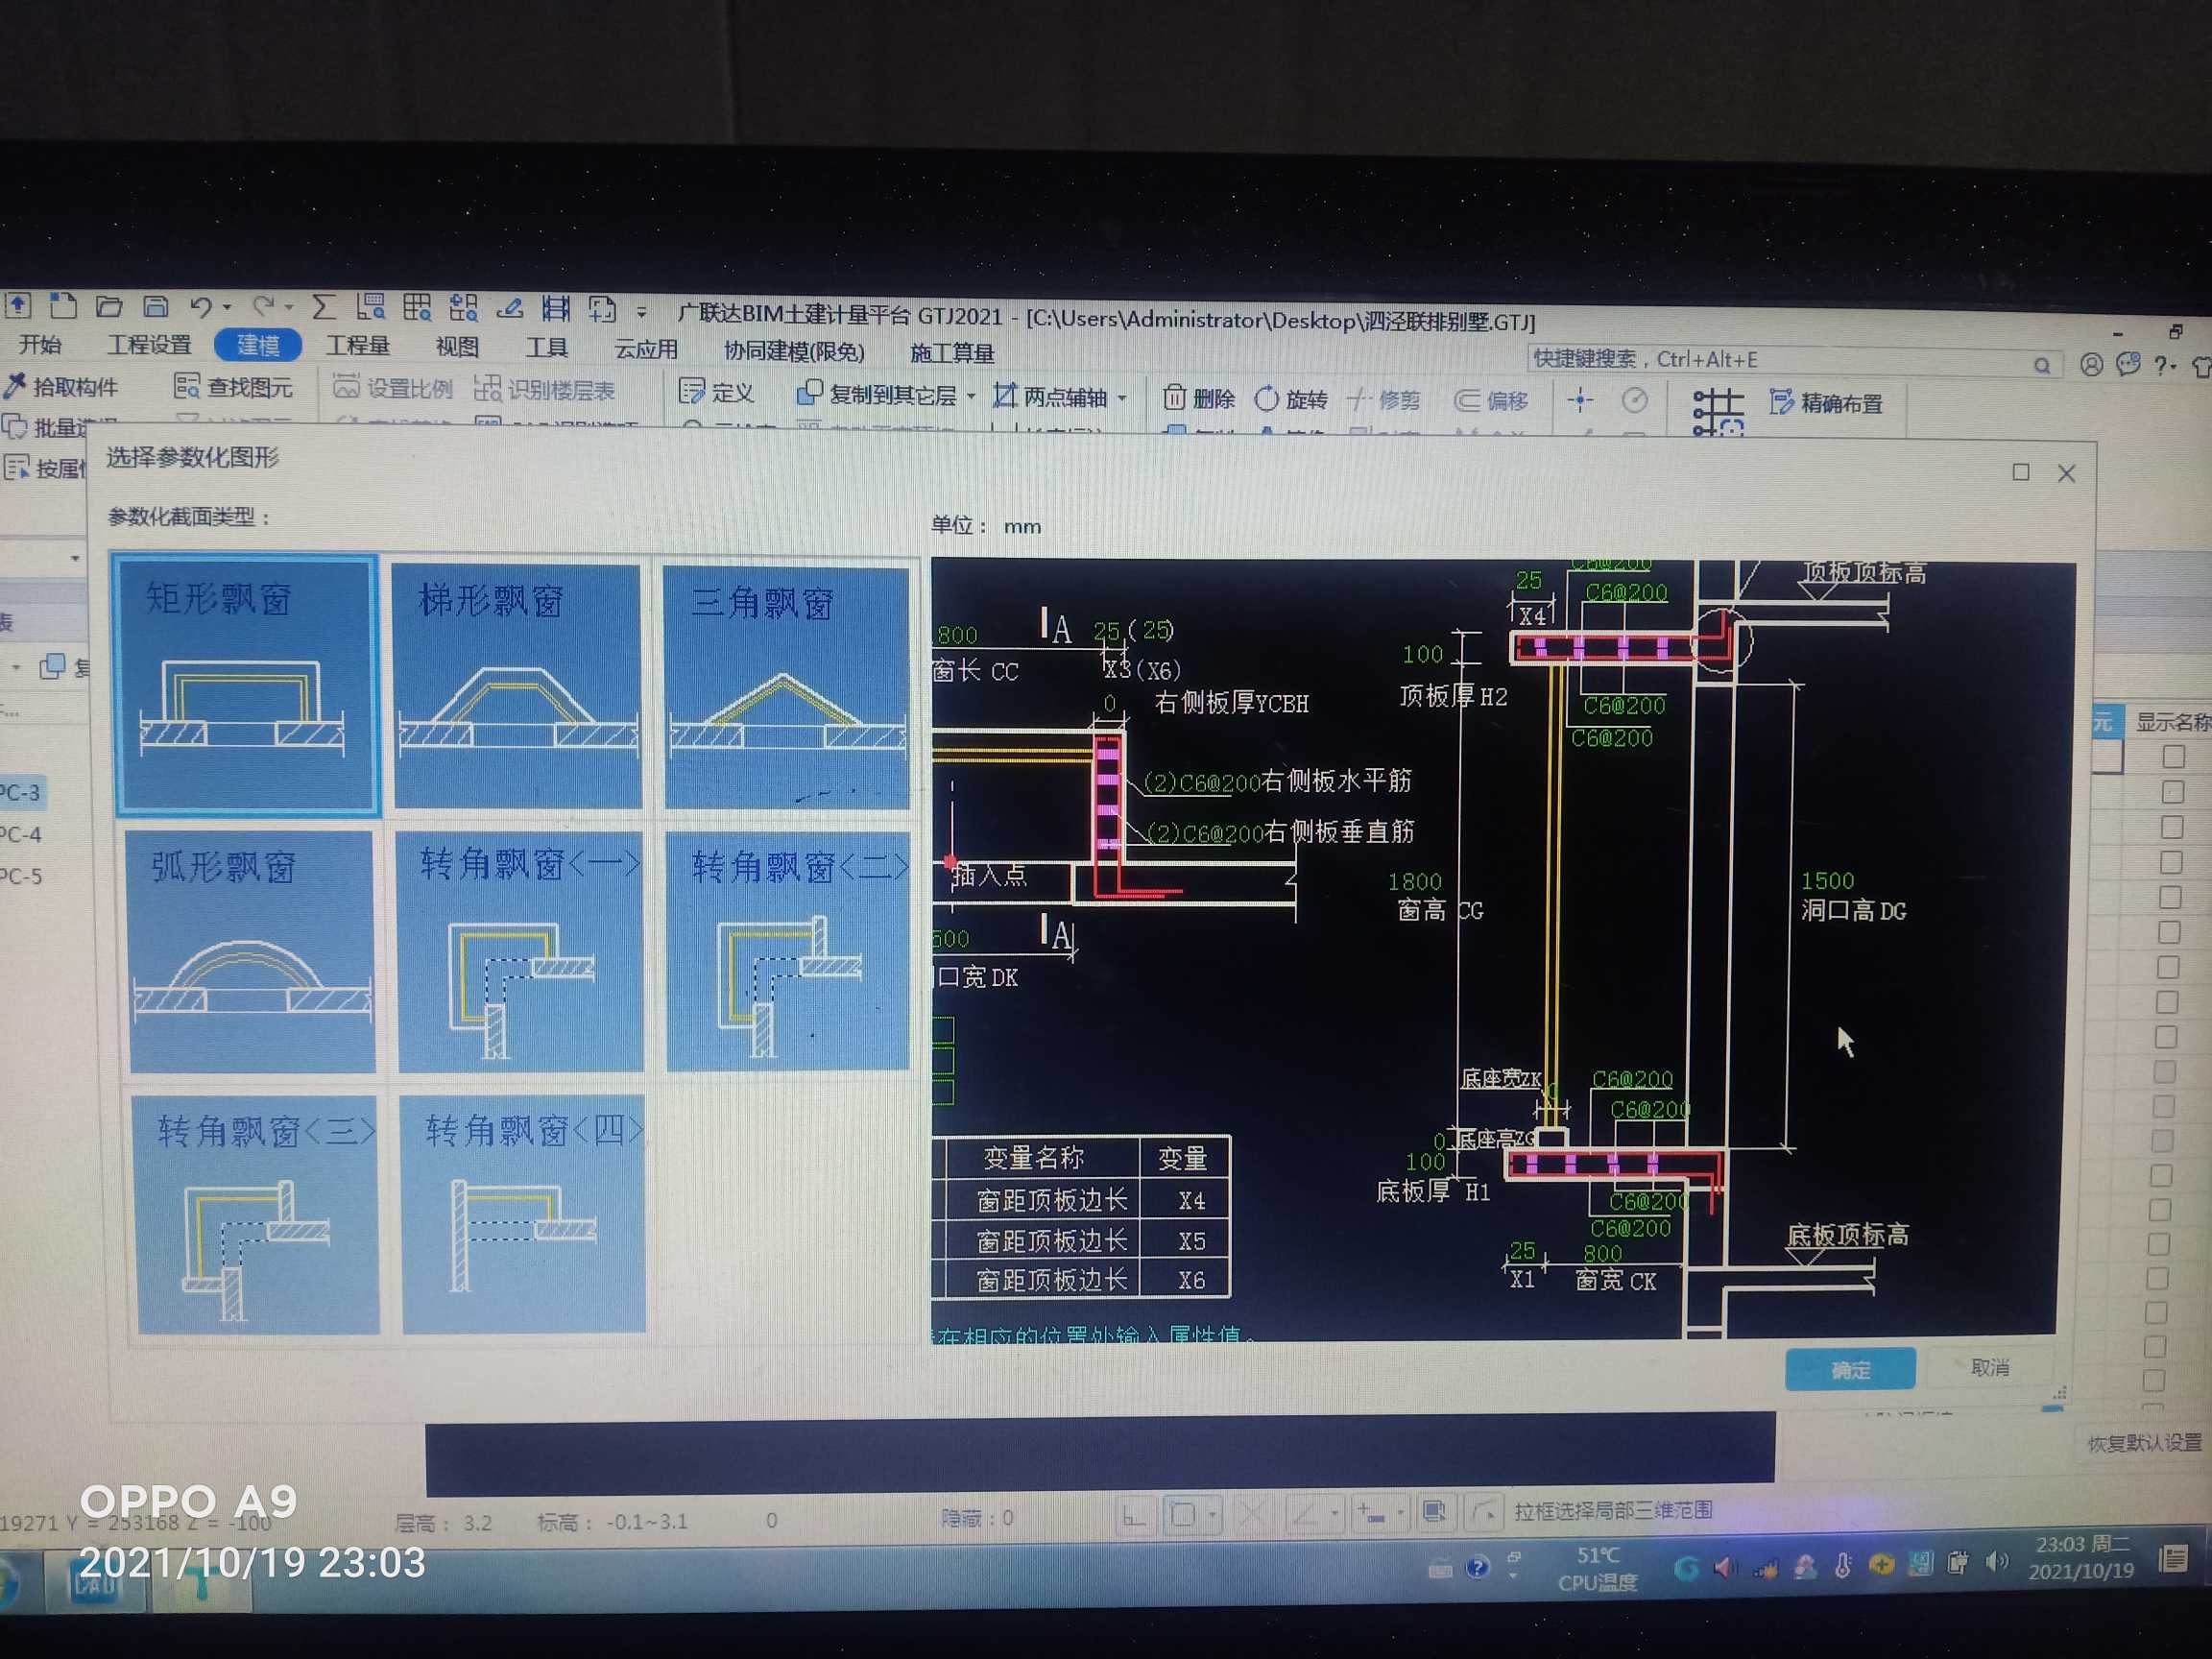Click the 取消 cancel button
This screenshot has width=2212, height=1659.
point(1990,1367)
